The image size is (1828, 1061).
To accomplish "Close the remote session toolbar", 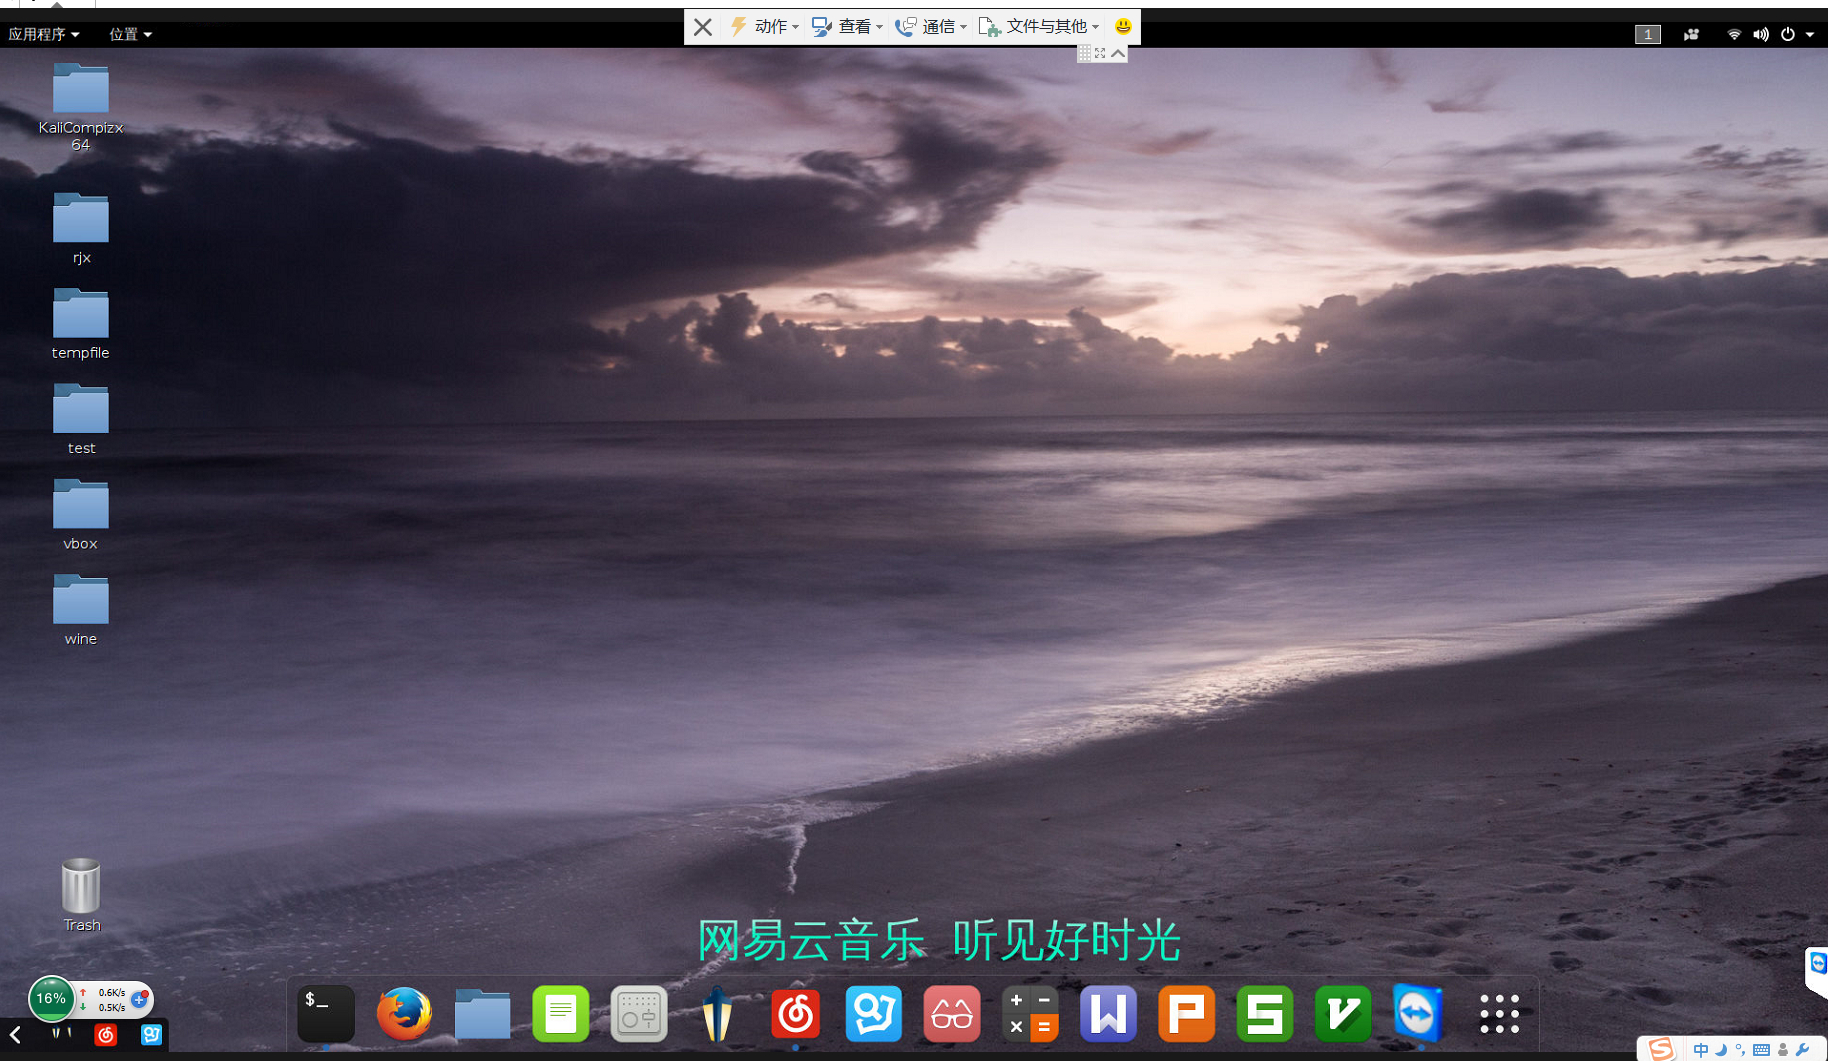I will point(703,27).
